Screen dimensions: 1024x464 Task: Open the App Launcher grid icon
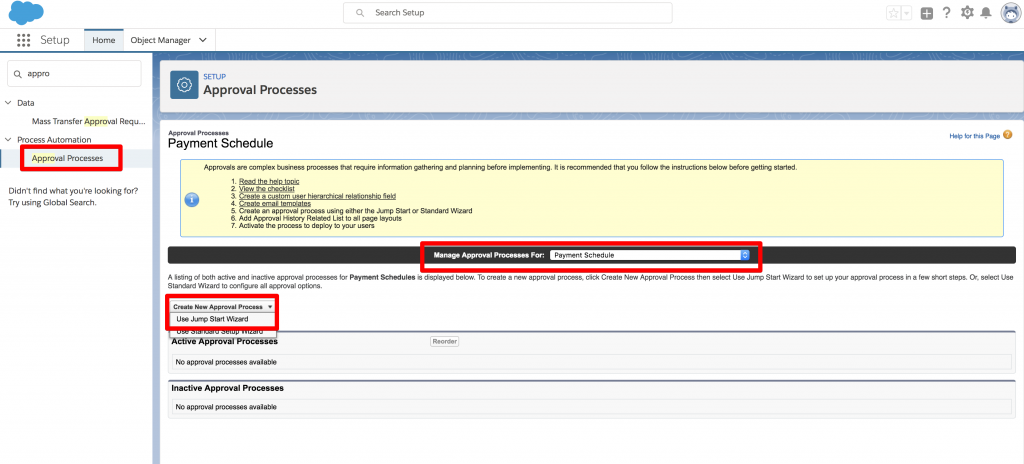pos(24,40)
